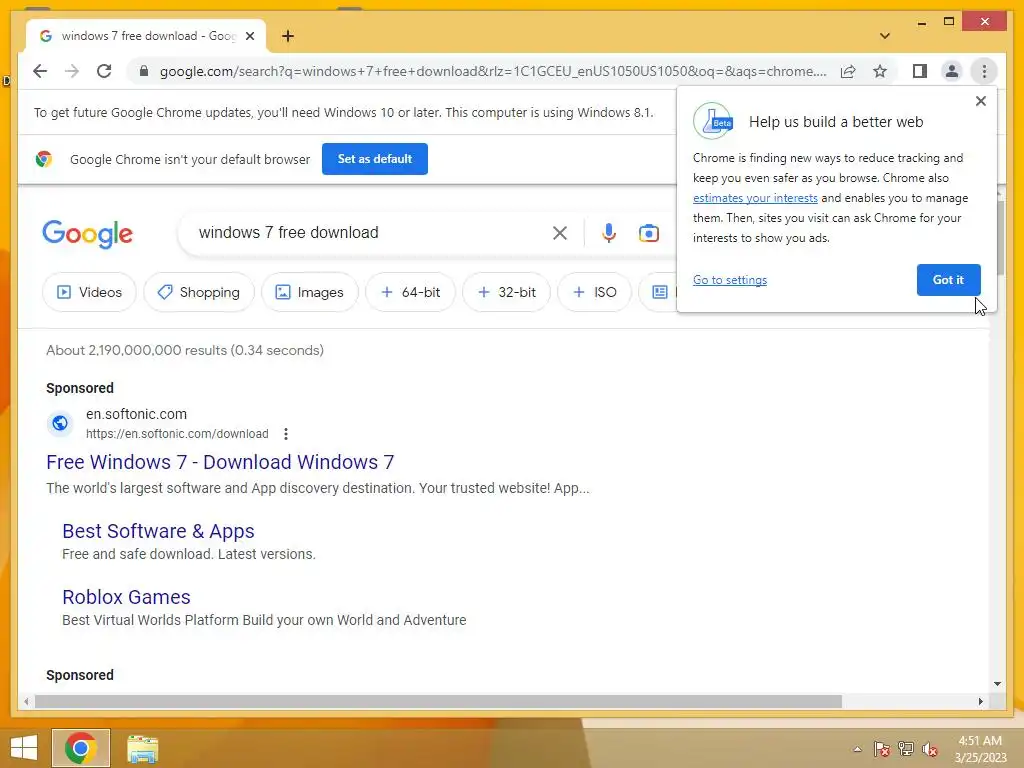Open File Explorer from the taskbar
1024x768 pixels.
(142, 748)
